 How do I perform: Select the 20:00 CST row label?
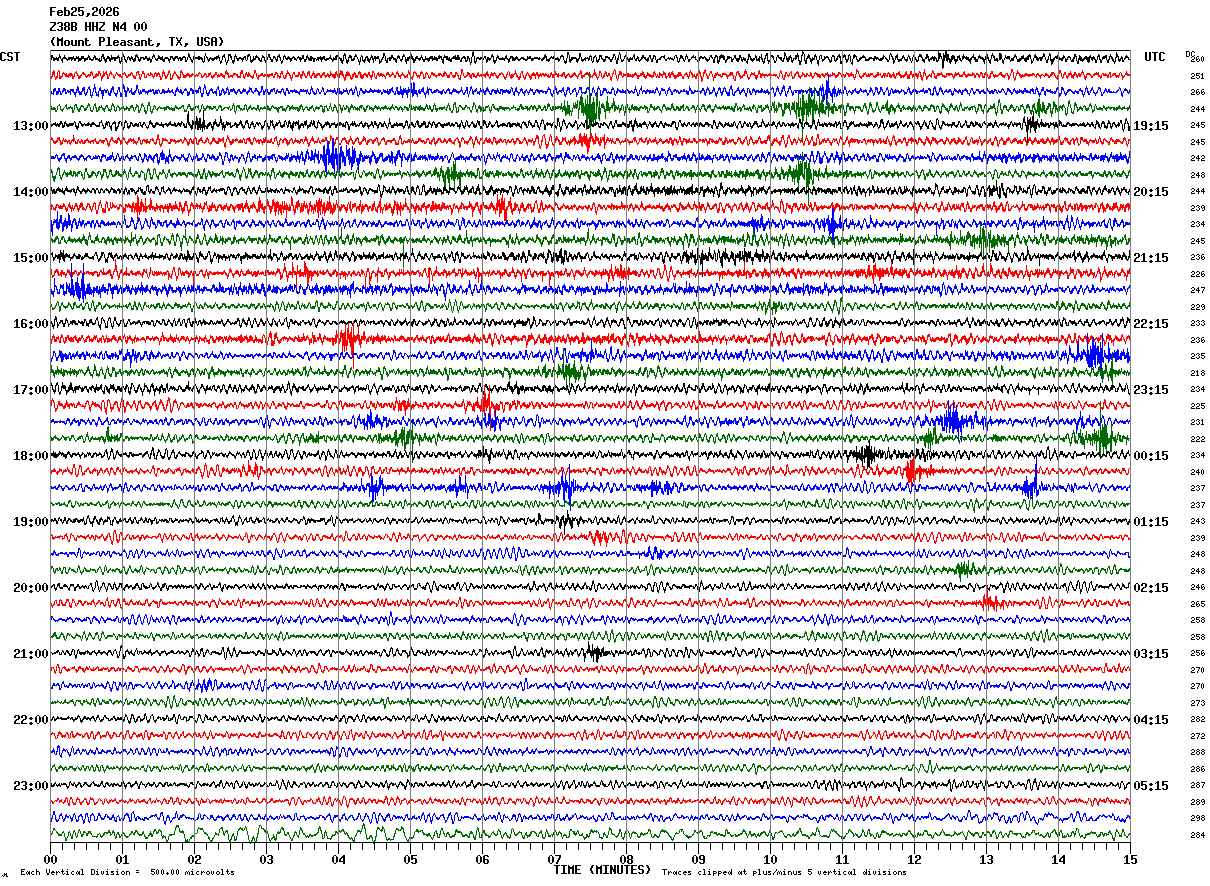coord(30,588)
